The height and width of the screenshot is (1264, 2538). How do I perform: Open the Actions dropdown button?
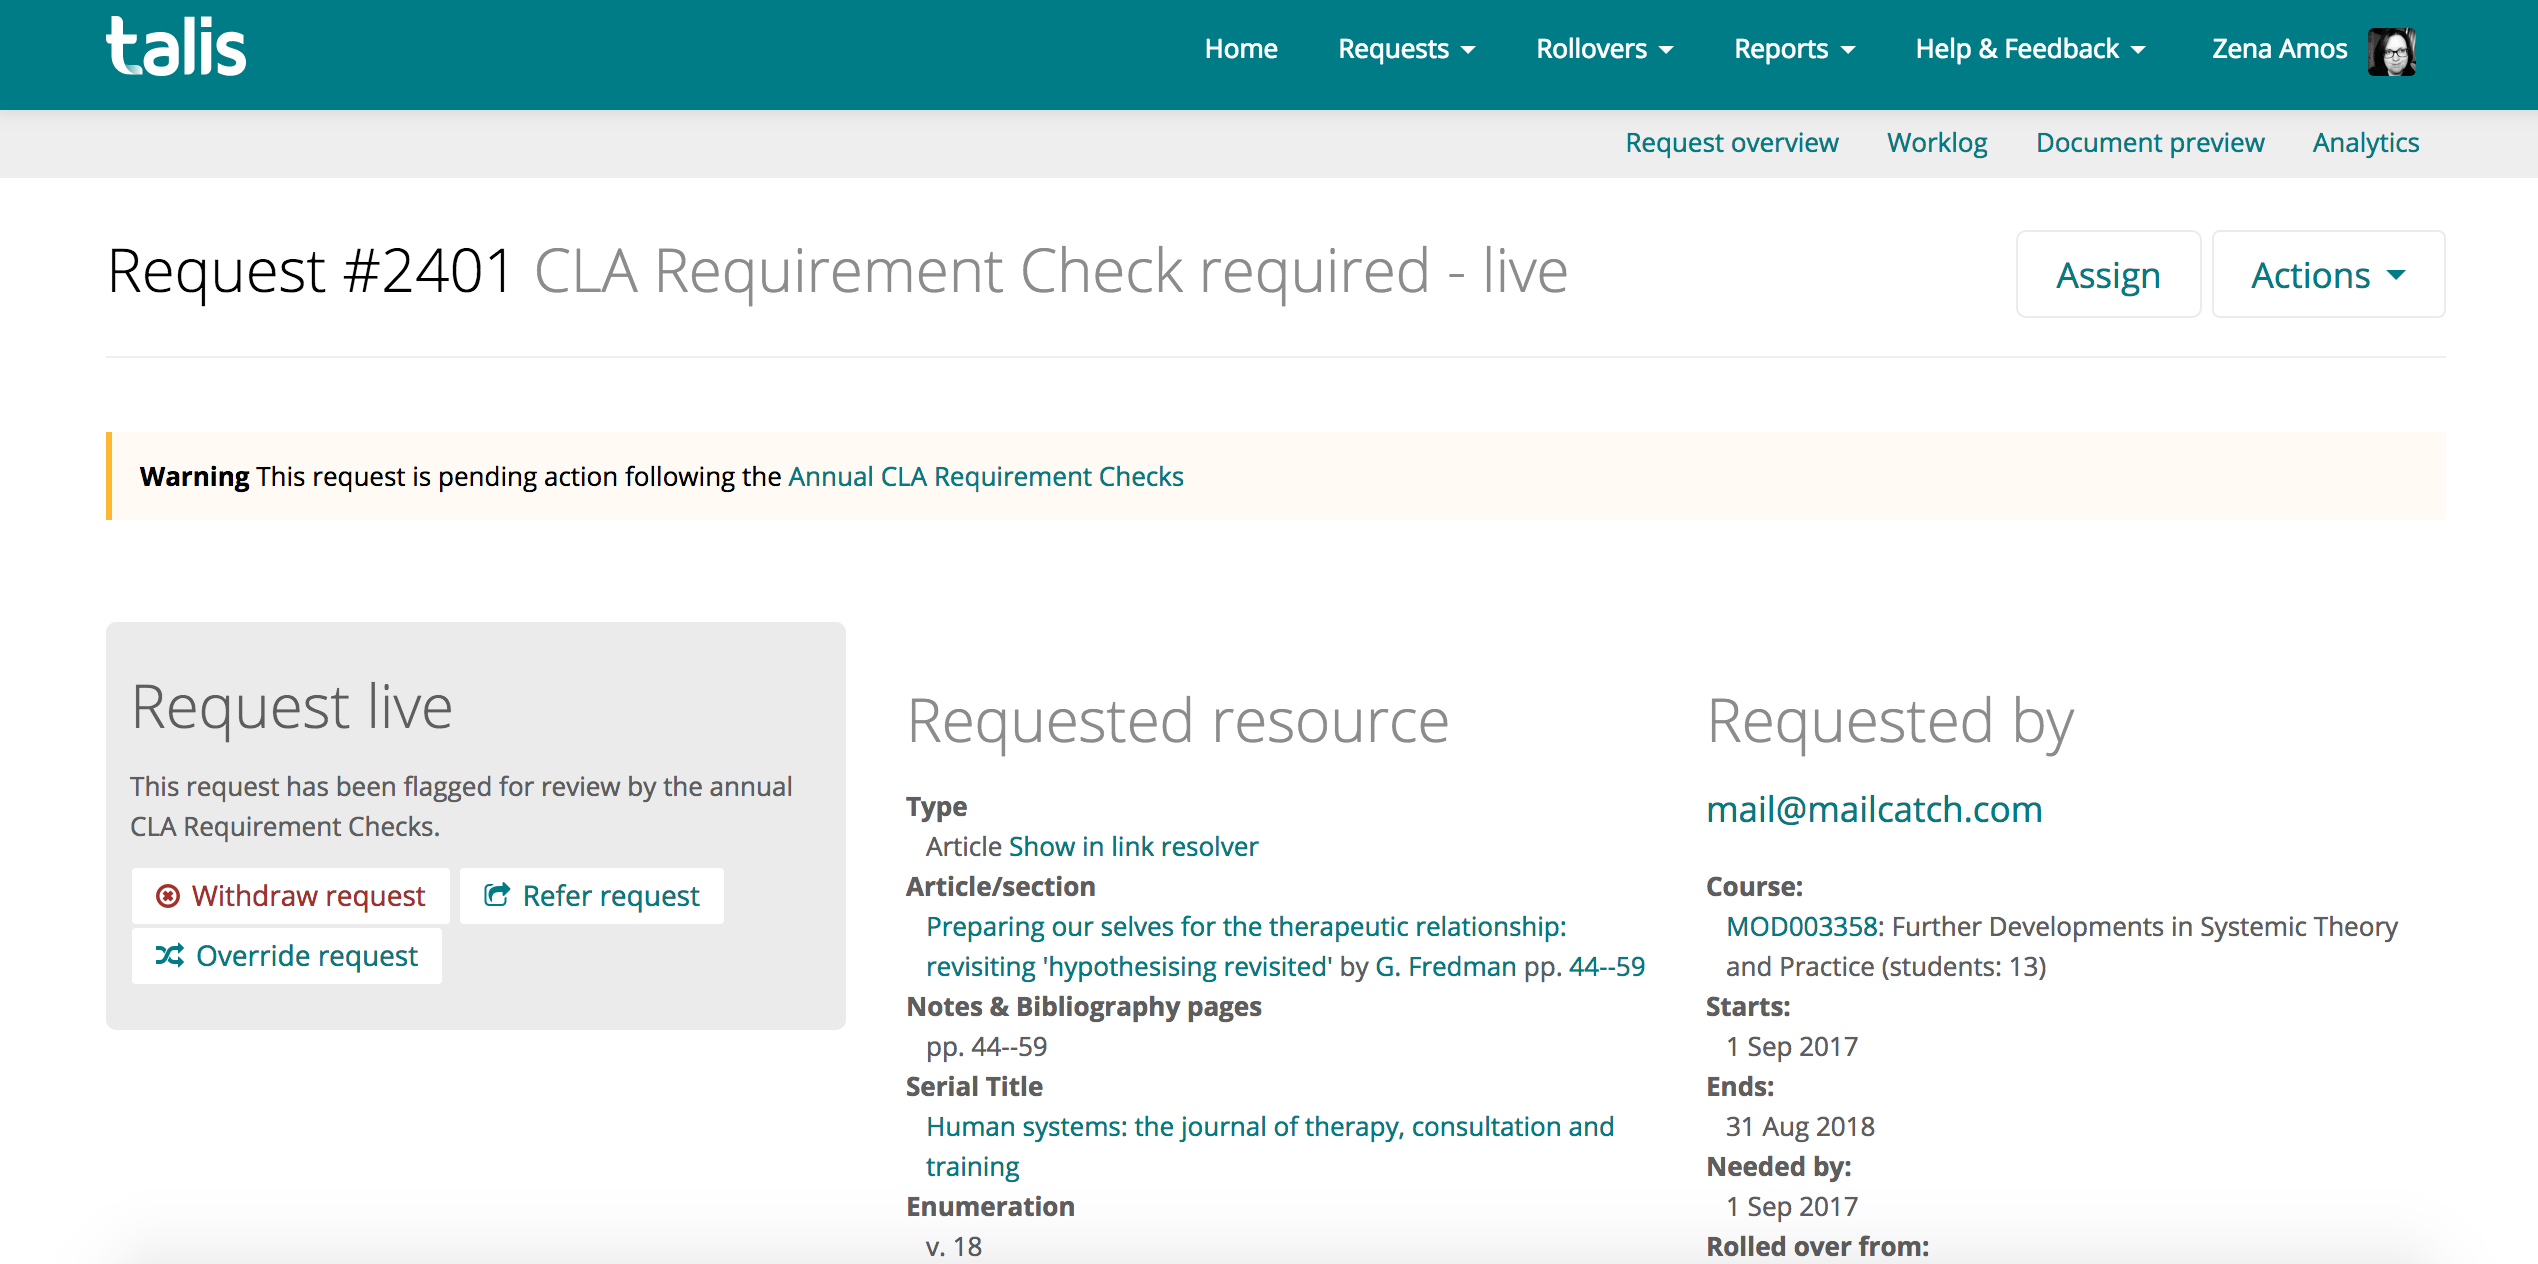(x=2328, y=274)
